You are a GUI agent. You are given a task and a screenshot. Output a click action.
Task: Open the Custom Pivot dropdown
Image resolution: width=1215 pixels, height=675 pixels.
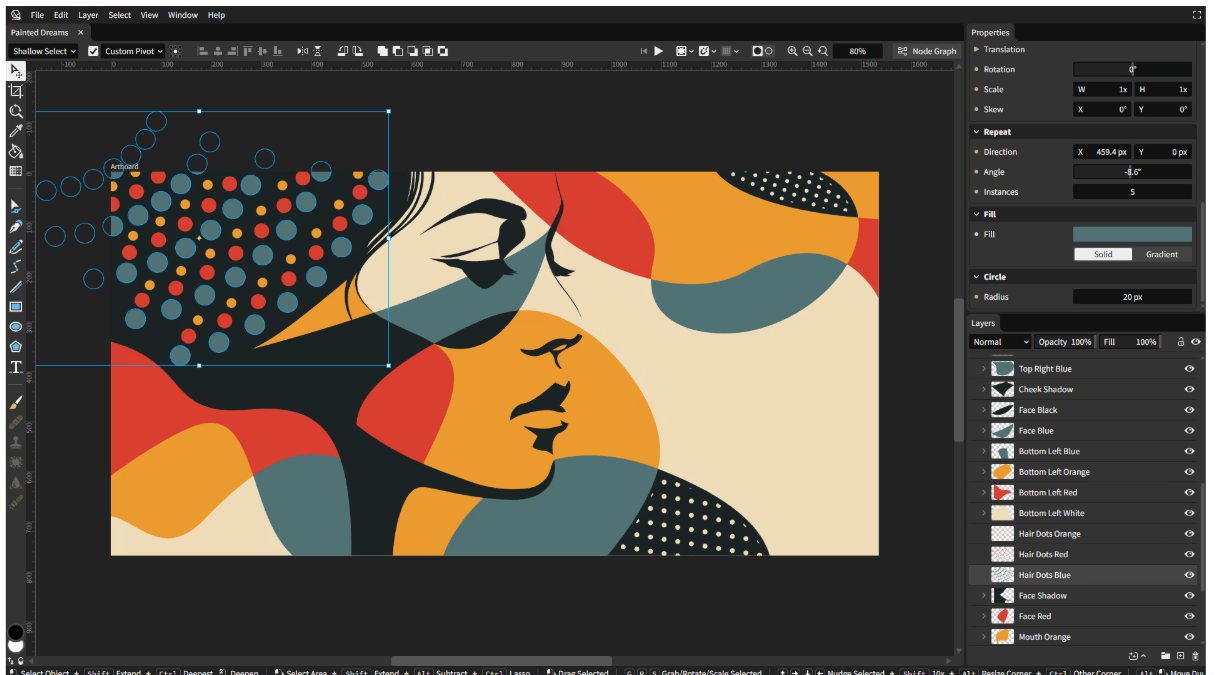(x=134, y=51)
